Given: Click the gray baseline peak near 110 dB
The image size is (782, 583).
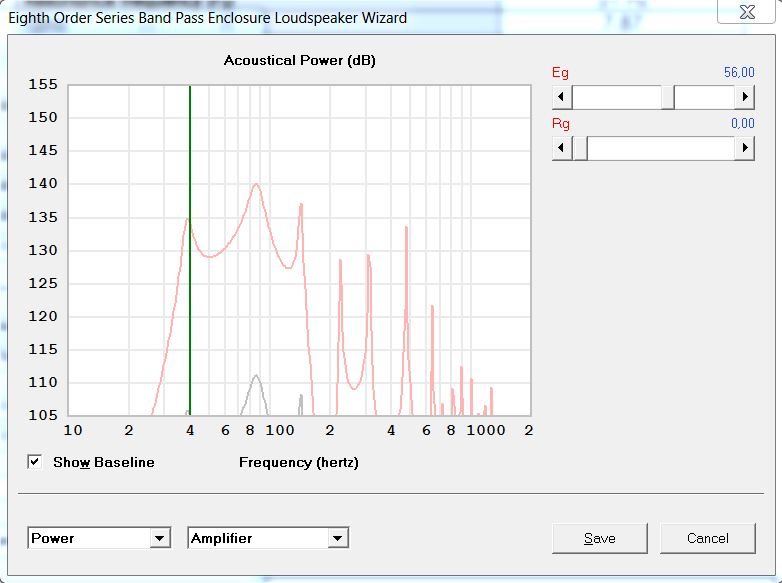Looking at the screenshot, I should (256, 376).
